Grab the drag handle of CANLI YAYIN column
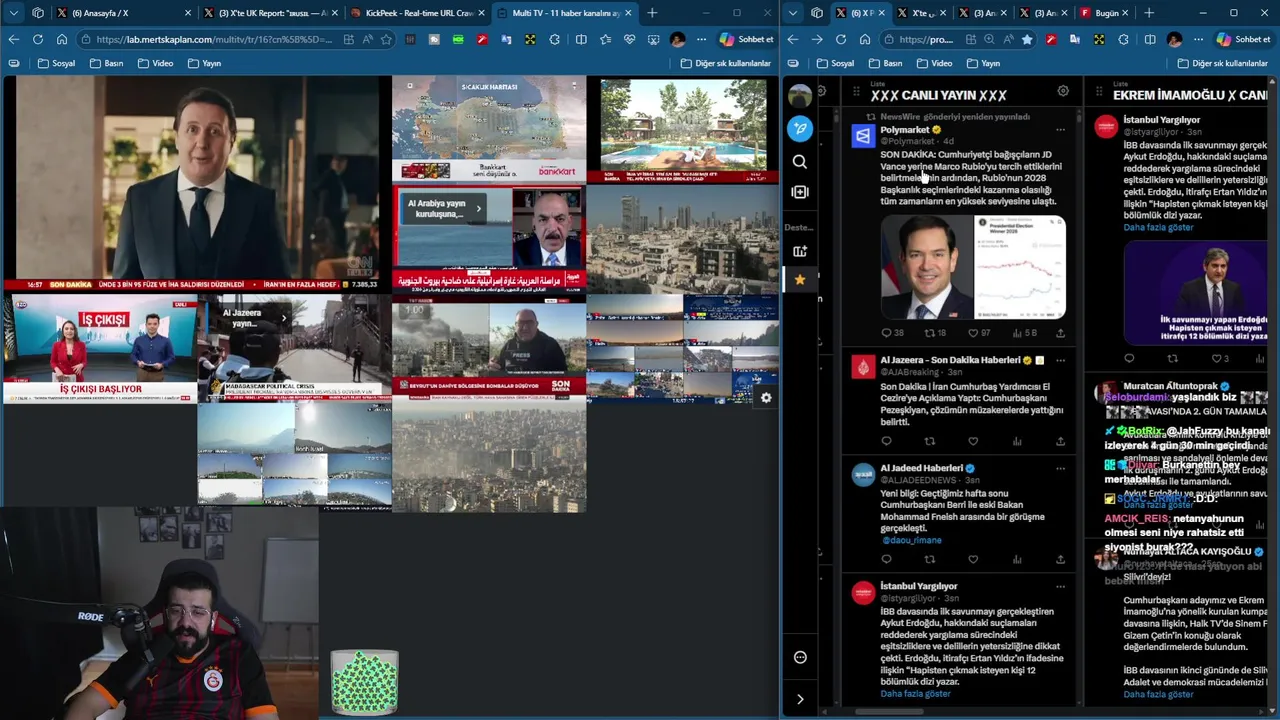Screen dimensions: 1280x720 click(857, 91)
